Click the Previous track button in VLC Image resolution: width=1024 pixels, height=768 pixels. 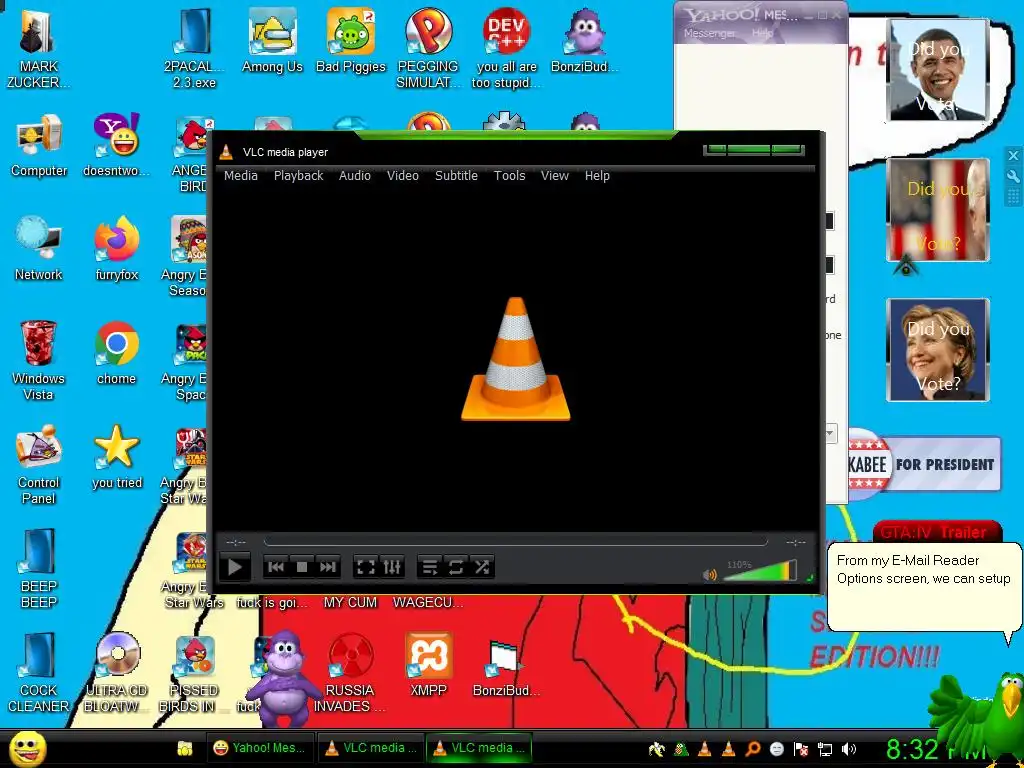coord(276,567)
